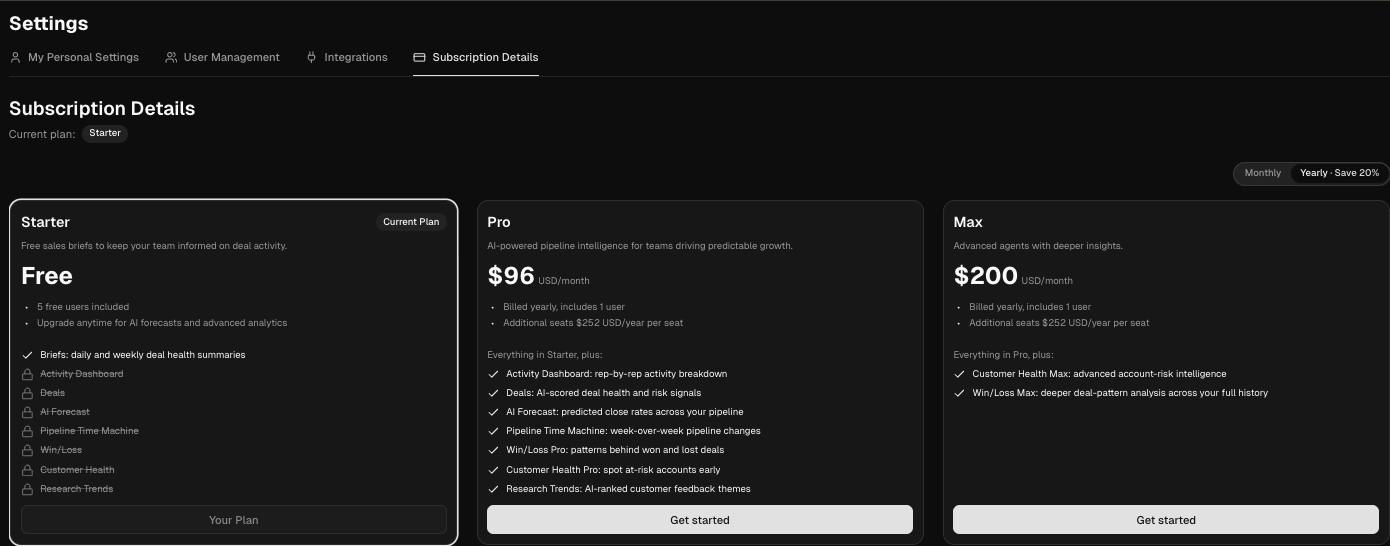
Task: Switch billing to Monthly
Action: click(1262, 173)
